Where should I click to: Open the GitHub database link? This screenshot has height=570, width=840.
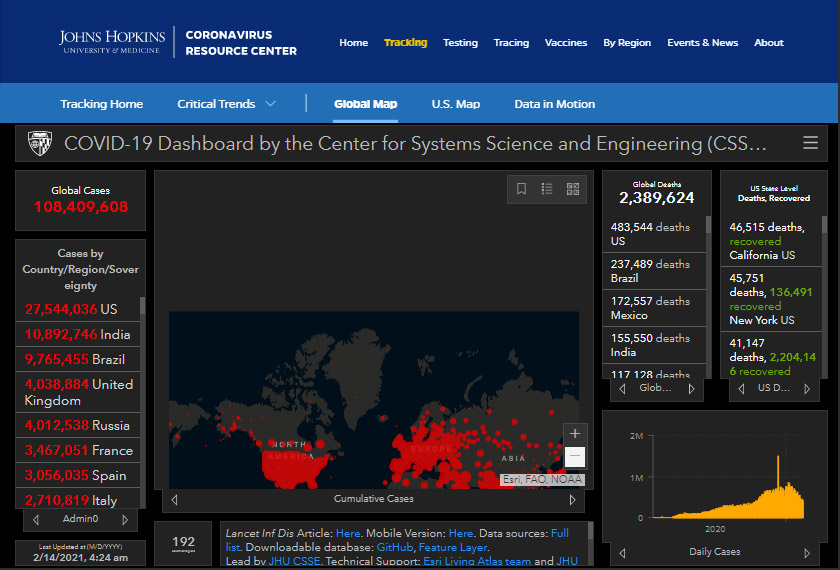[x=396, y=548]
